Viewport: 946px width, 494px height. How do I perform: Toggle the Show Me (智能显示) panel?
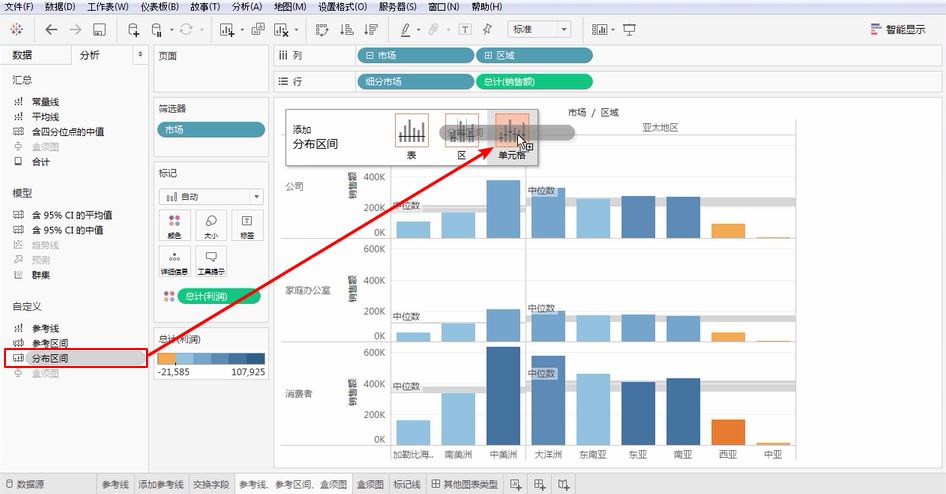897,30
